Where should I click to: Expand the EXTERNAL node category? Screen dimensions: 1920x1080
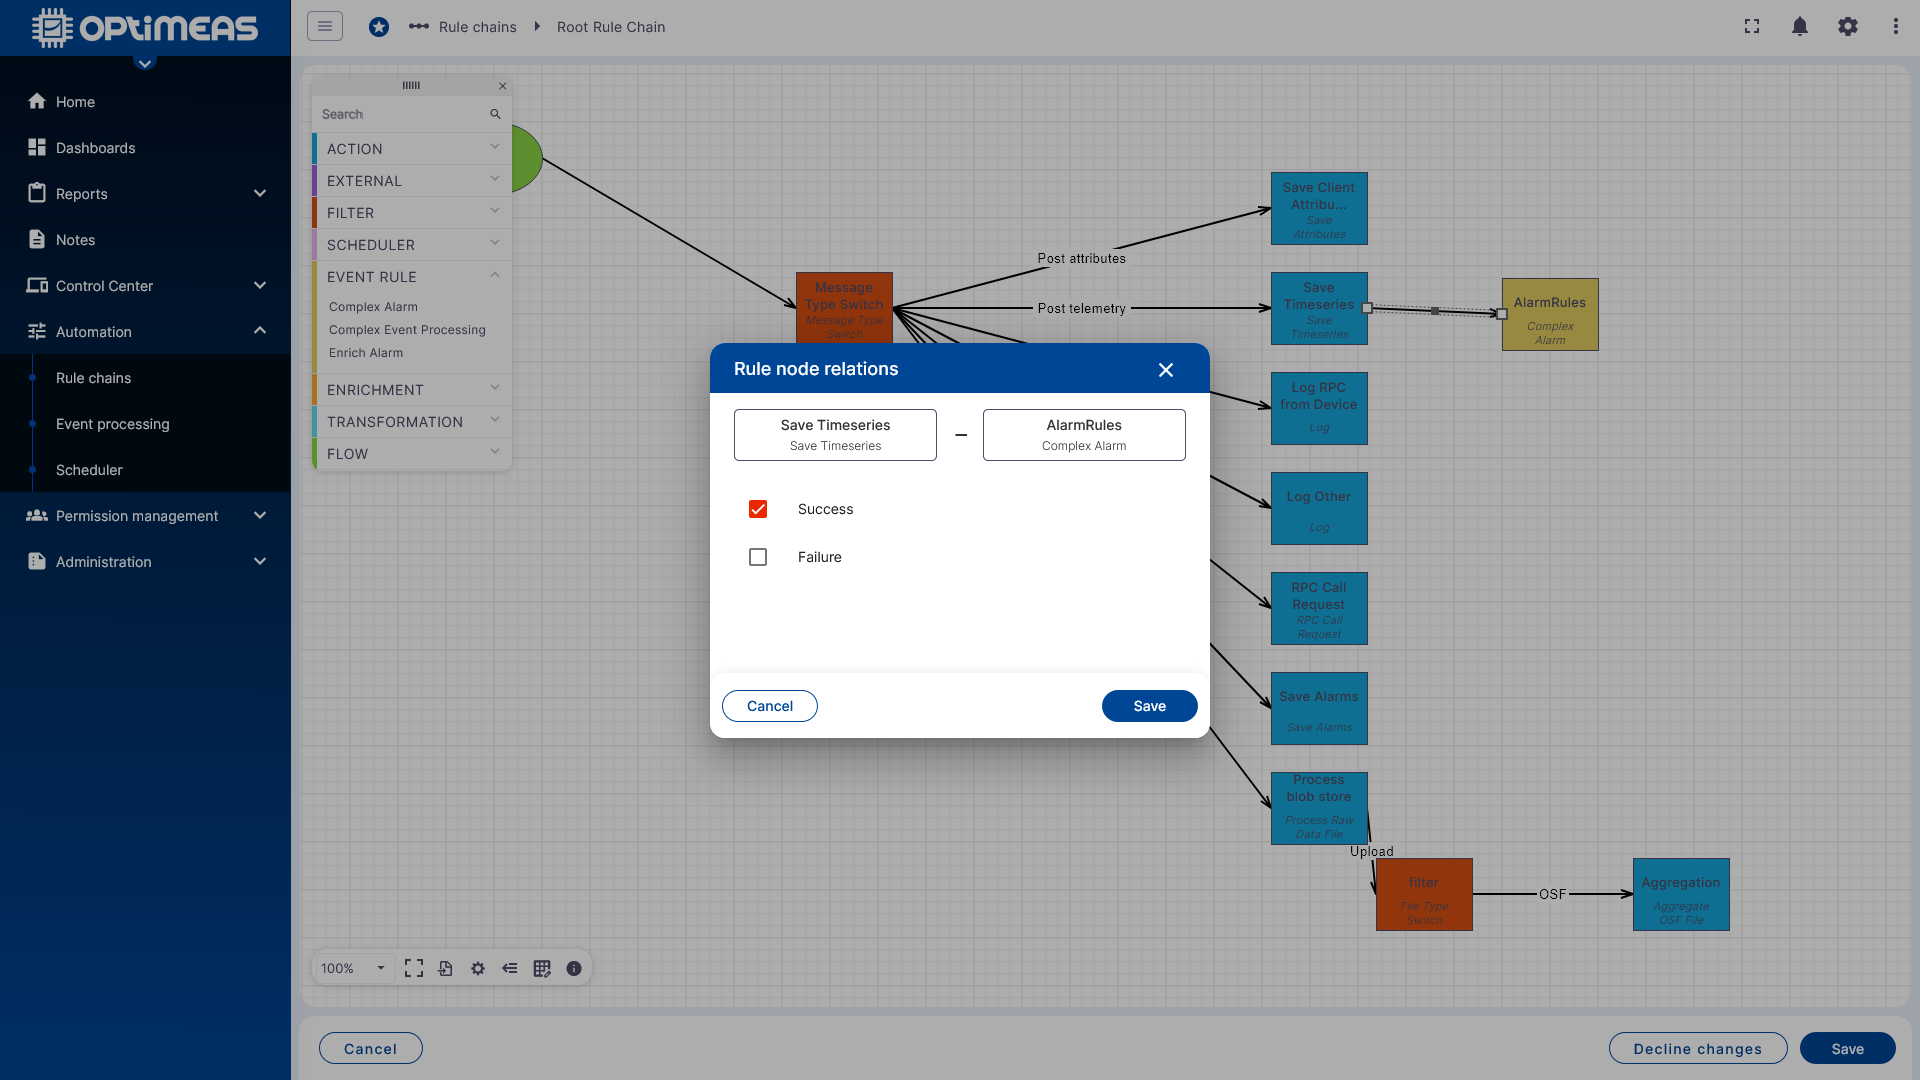coord(412,180)
